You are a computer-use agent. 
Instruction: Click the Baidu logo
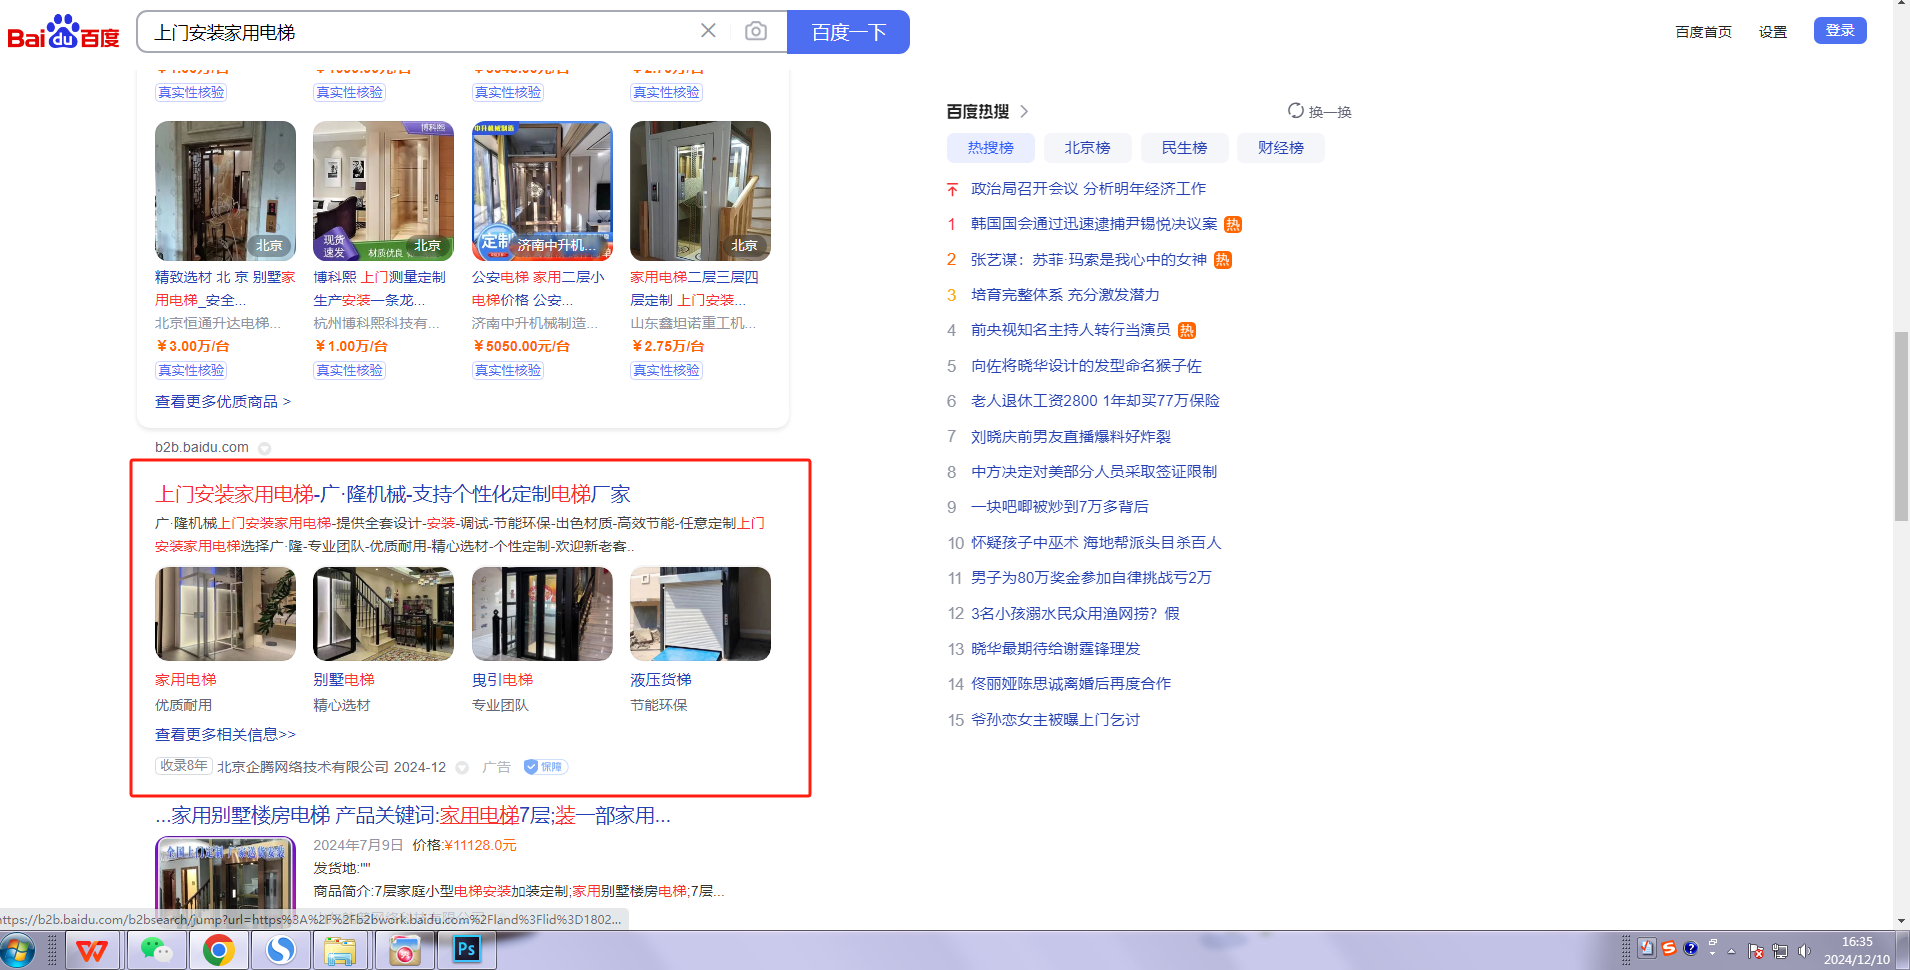pyautogui.click(x=63, y=33)
